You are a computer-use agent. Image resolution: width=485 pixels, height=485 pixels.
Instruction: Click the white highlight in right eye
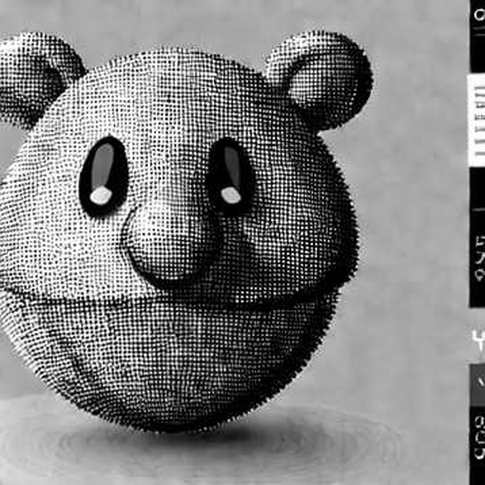pos(231,195)
